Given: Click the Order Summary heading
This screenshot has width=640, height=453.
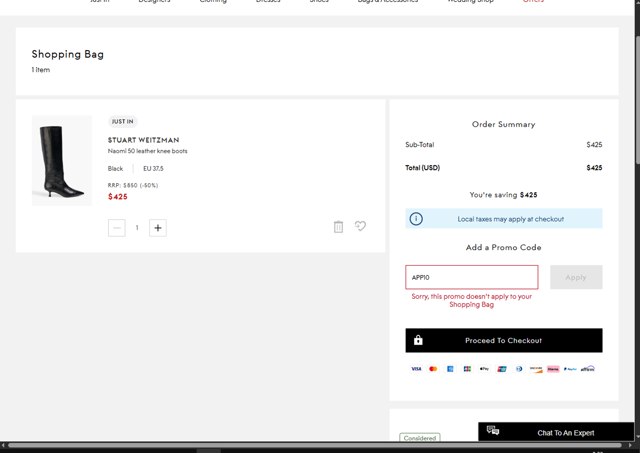Looking at the screenshot, I should coord(503,124).
